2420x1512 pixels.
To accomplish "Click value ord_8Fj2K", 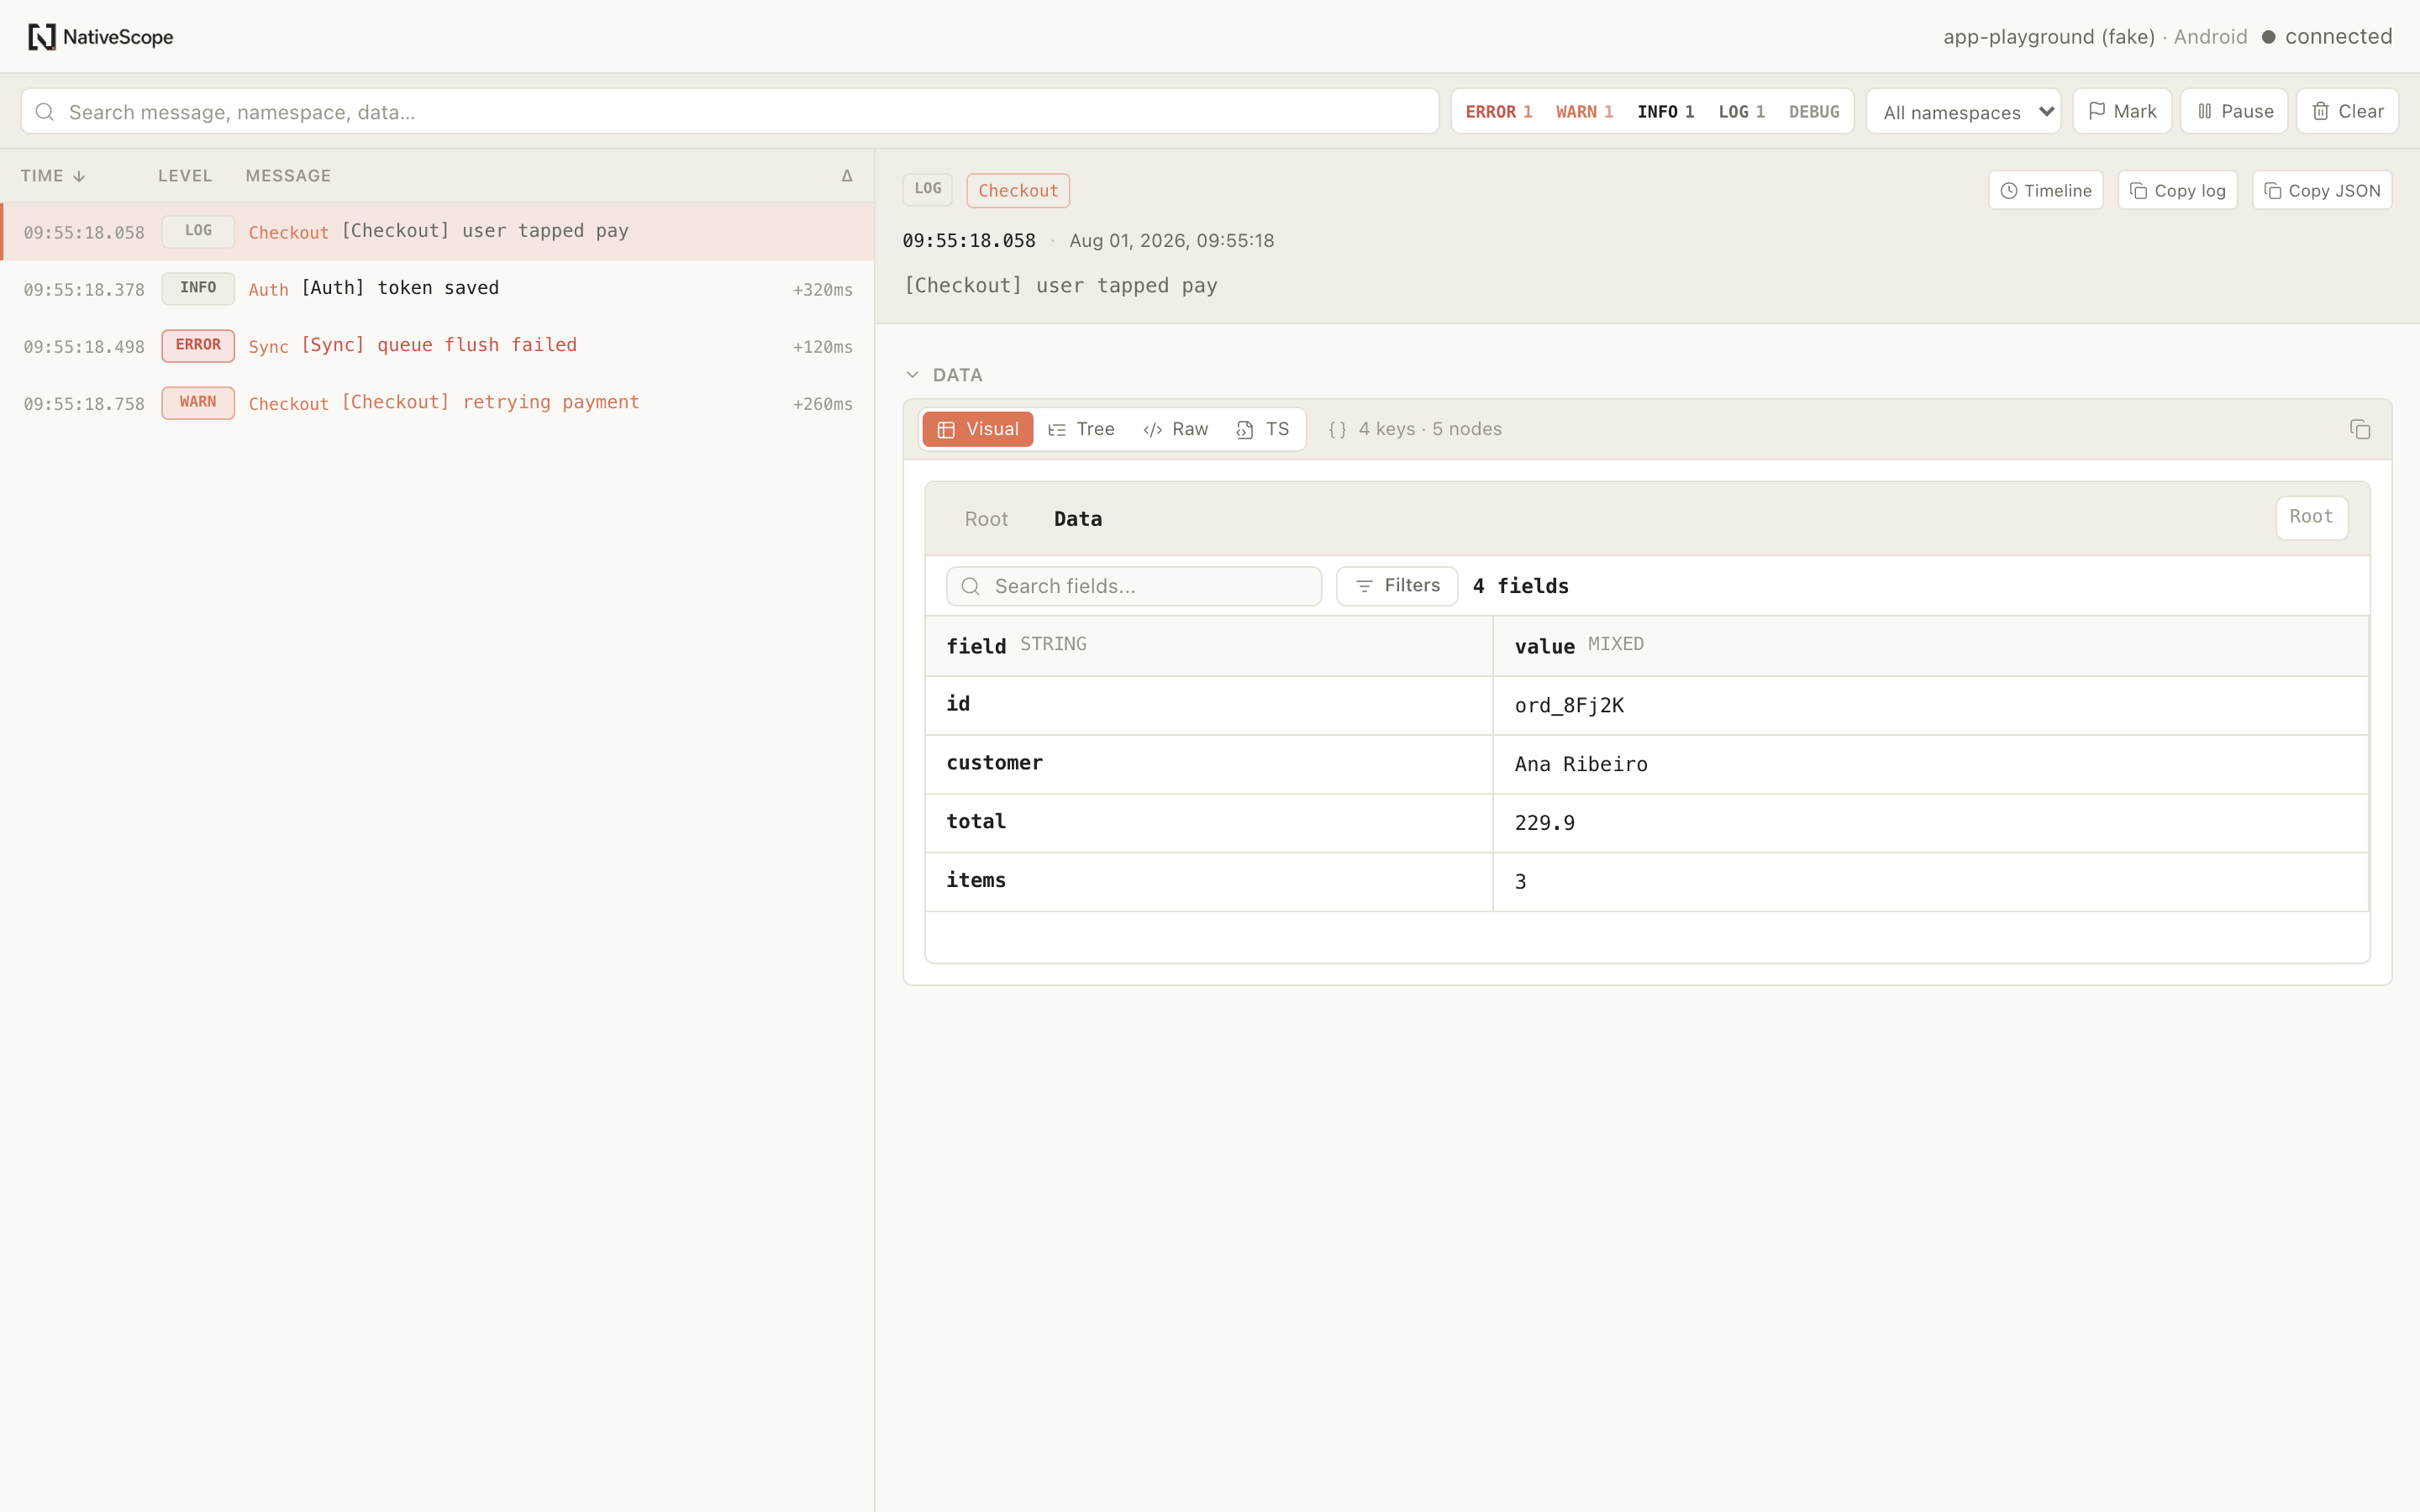I will (x=1569, y=706).
